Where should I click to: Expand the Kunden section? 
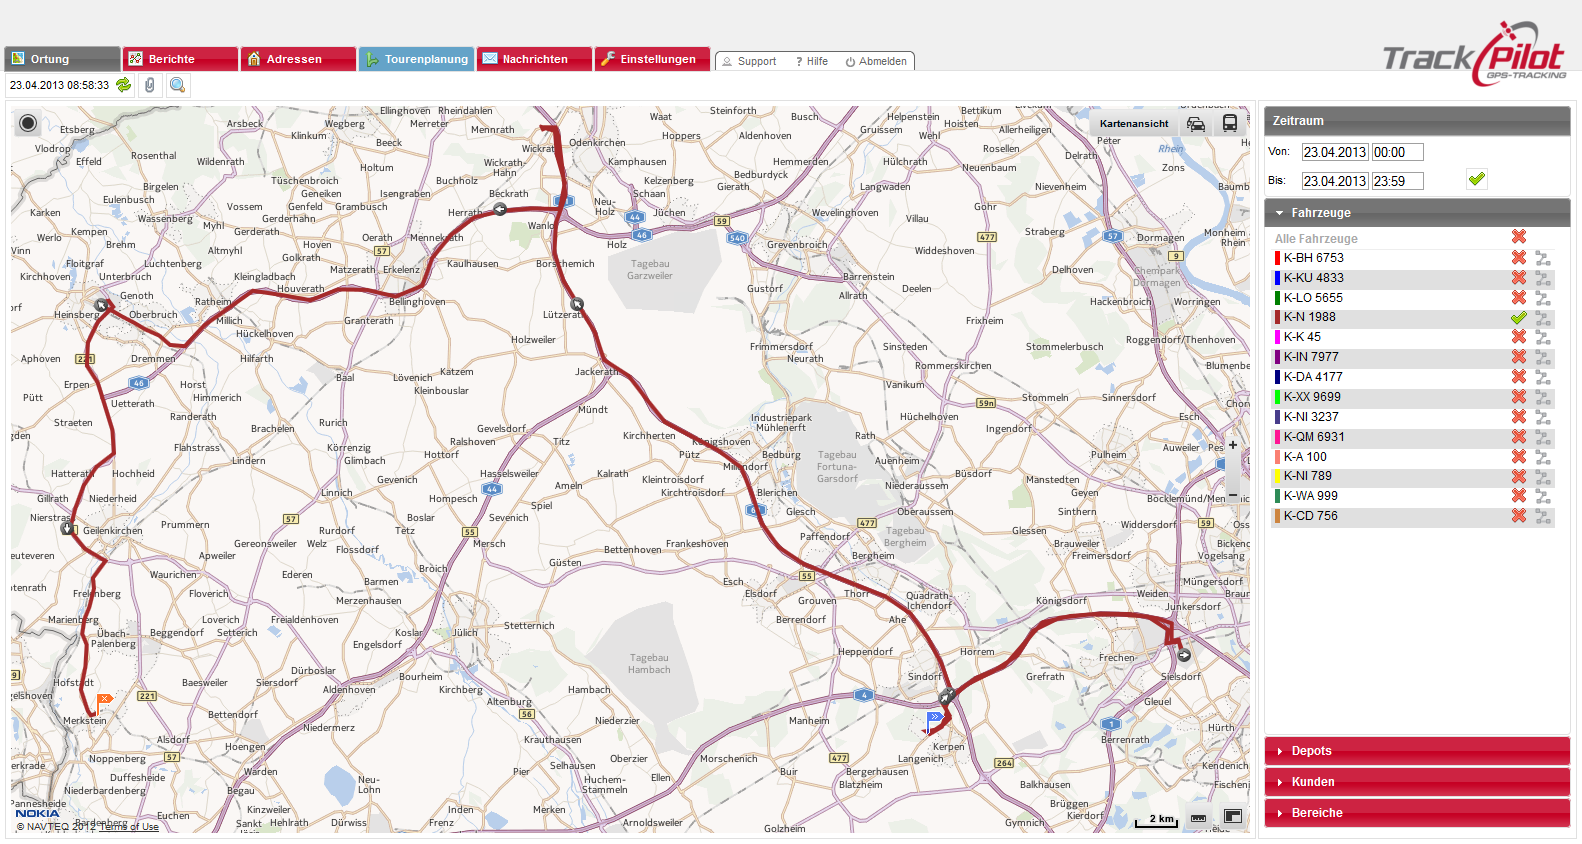click(x=1417, y=782)
